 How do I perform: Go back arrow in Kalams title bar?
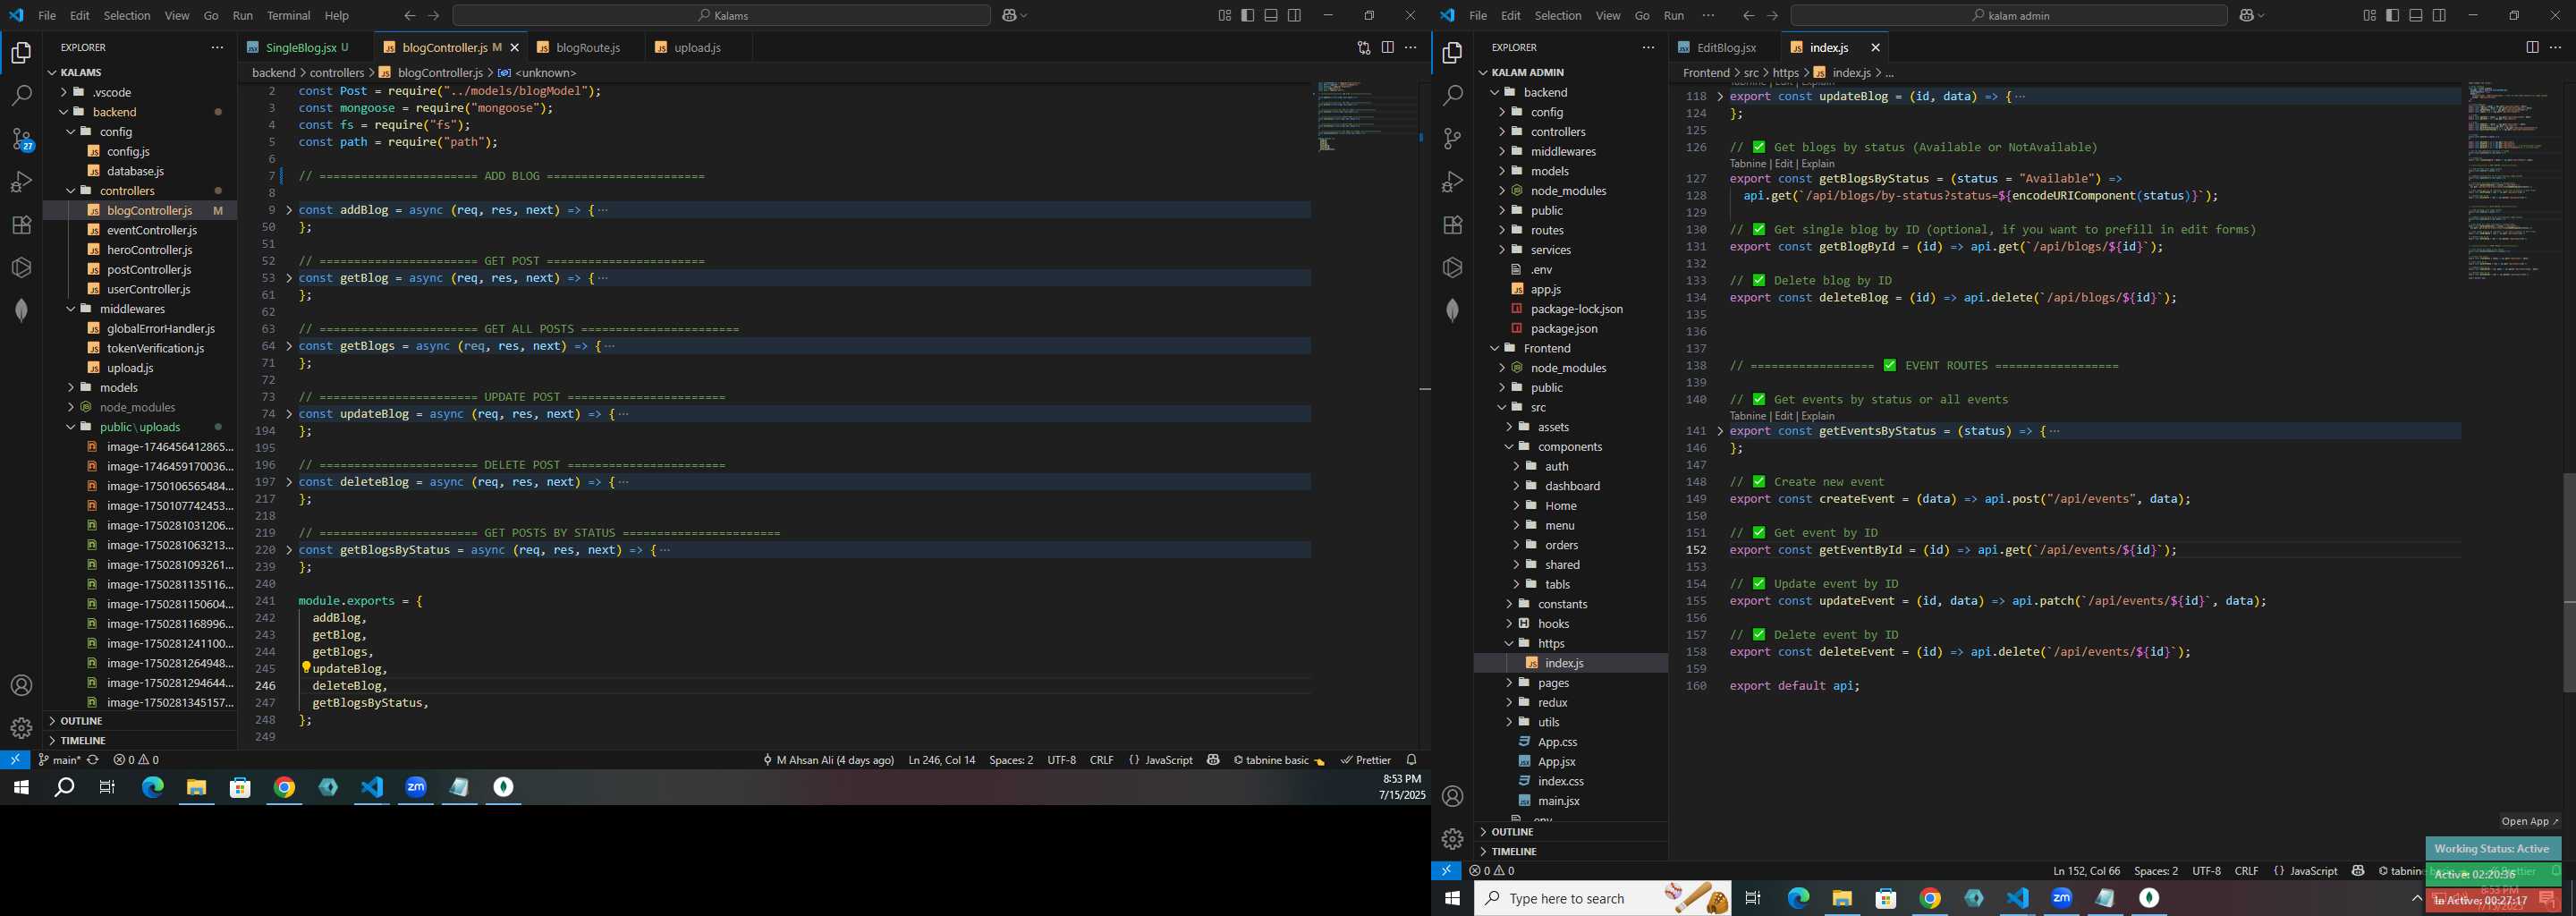pyautogui.click(x=410, y=15)
